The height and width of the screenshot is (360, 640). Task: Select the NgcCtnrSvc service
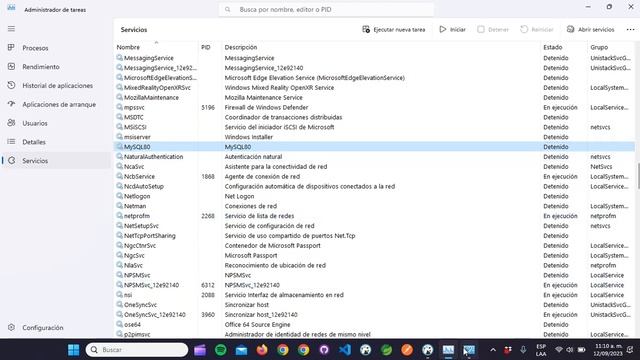(x=374, y=246)
